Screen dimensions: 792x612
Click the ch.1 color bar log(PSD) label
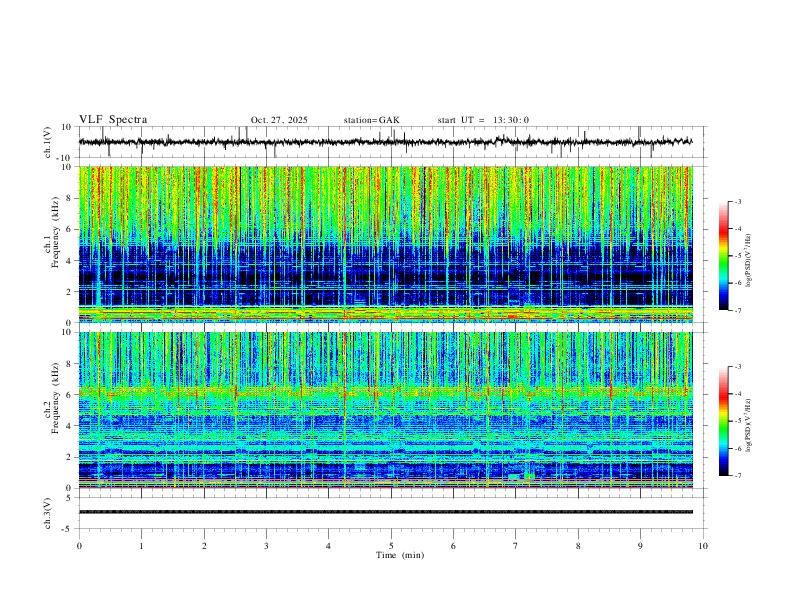(x=749, y=261)
